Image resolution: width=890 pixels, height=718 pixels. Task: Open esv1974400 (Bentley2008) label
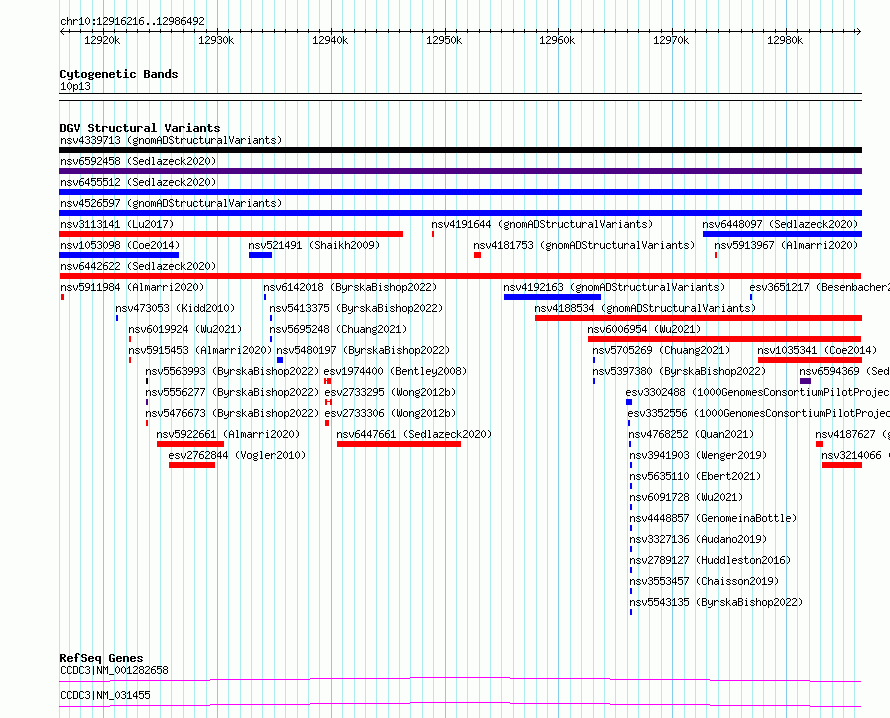point(395,371)
